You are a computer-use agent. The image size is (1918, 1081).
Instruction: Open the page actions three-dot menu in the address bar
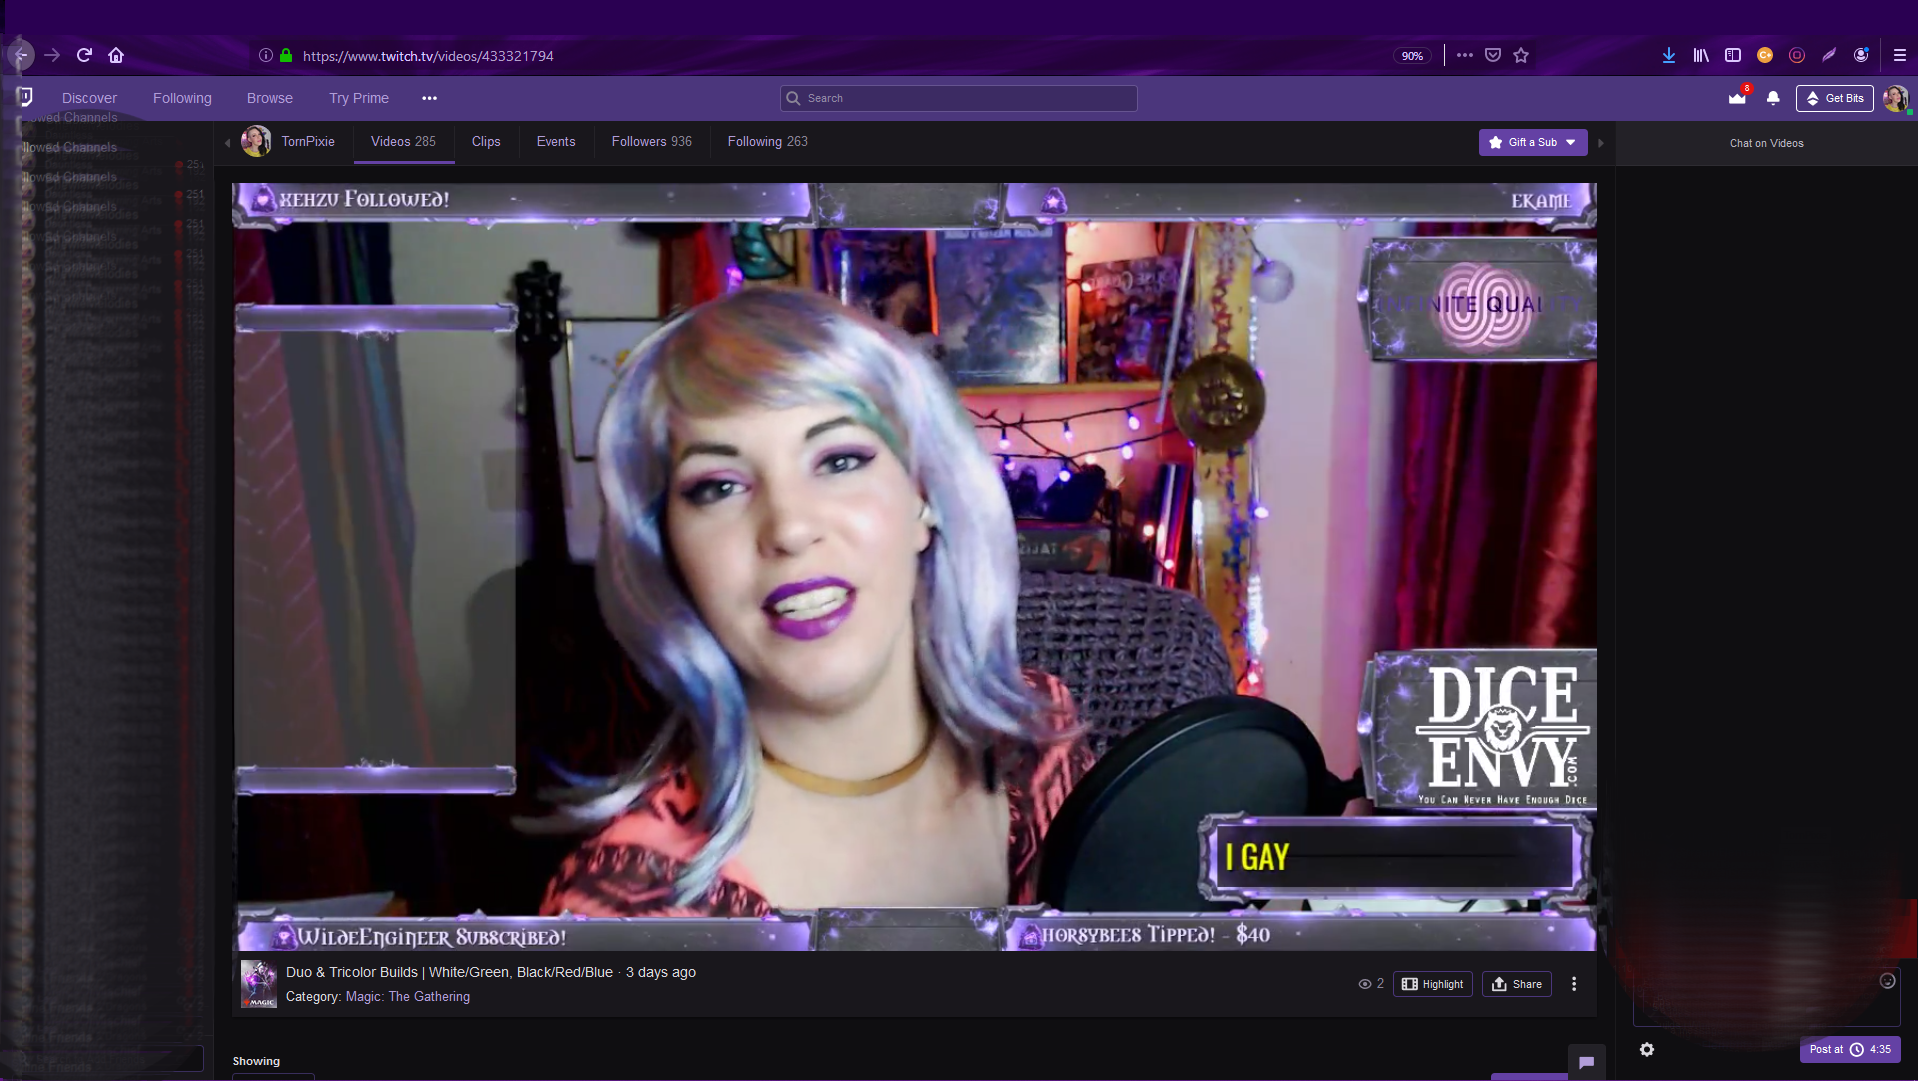coord(1465,55)
